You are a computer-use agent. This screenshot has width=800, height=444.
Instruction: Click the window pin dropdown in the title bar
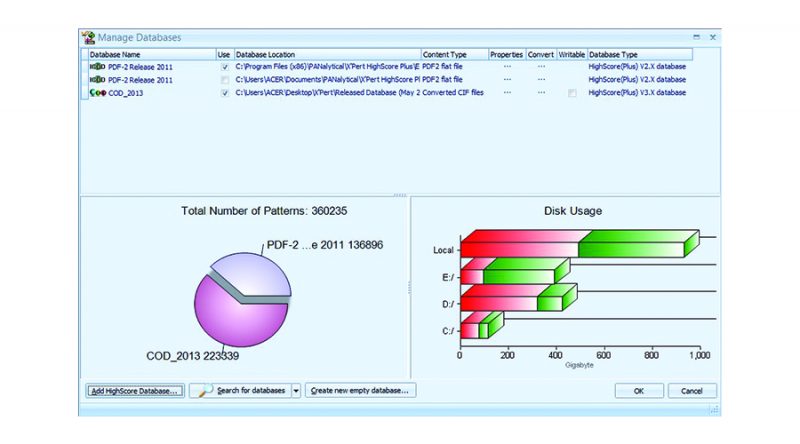coord(696,37)
